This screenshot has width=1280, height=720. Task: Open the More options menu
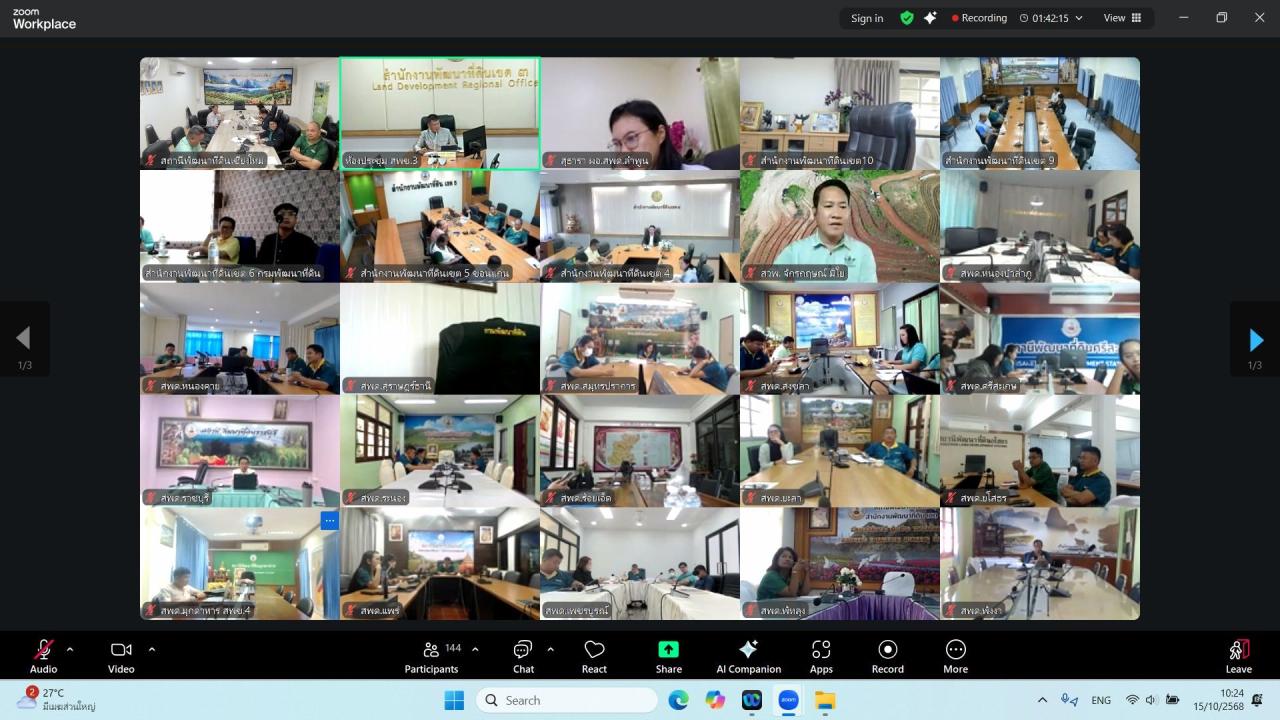click(955, 656)
